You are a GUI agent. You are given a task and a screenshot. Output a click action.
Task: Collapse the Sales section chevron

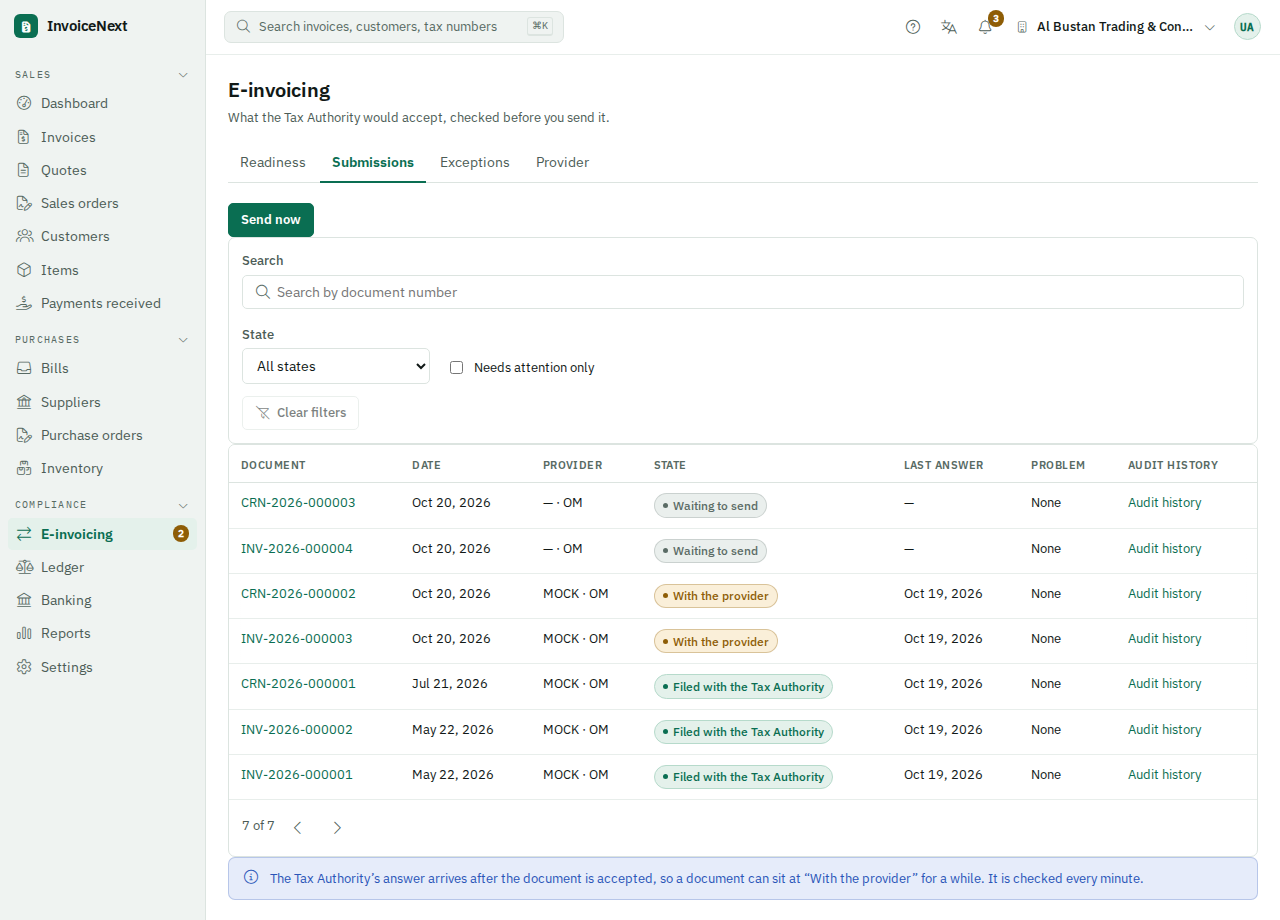click(183, 75)
